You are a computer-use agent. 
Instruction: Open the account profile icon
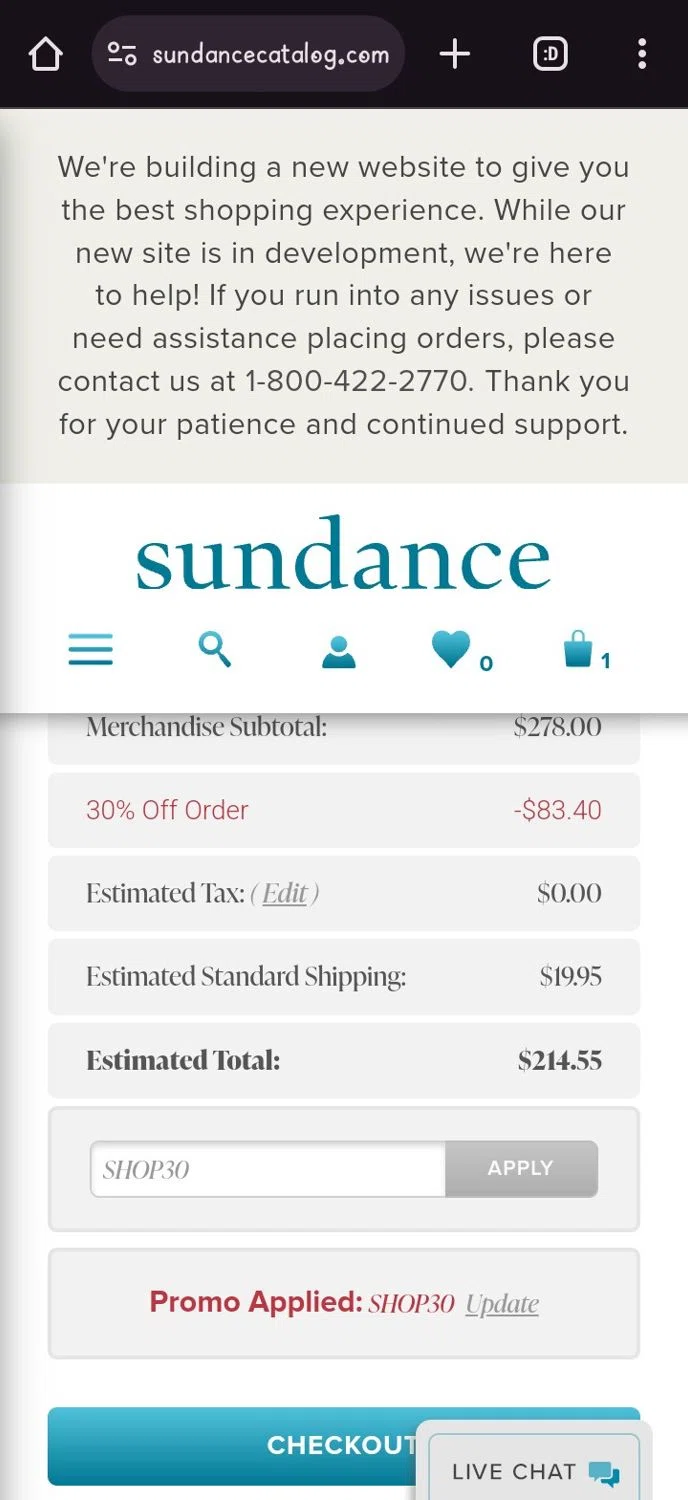339,652
